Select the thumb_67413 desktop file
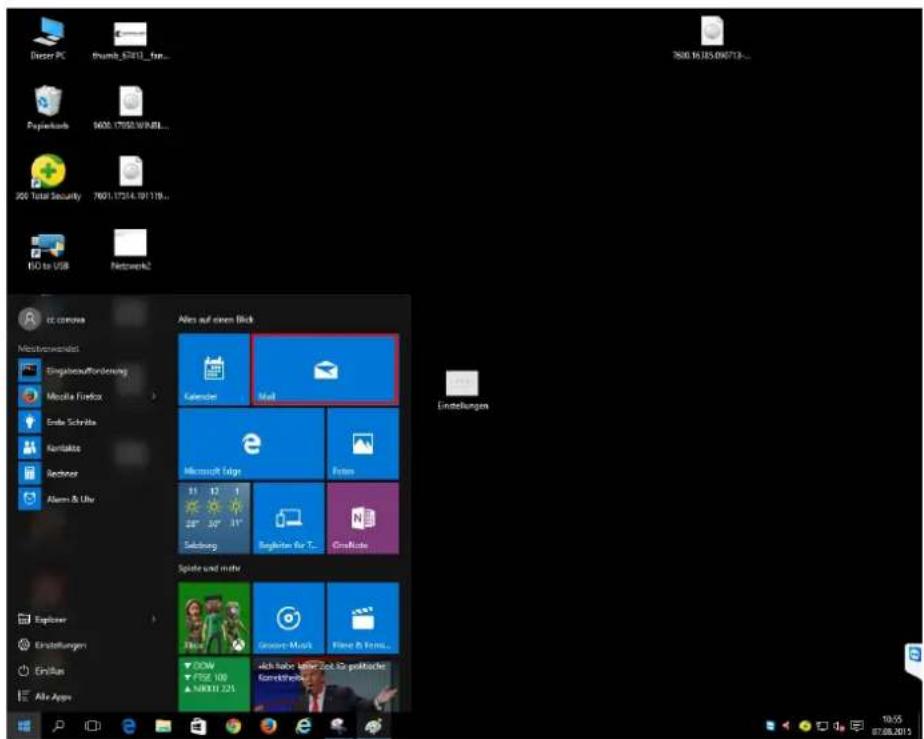The height and width of the screenshot is (739, 924). pos(131,41)
